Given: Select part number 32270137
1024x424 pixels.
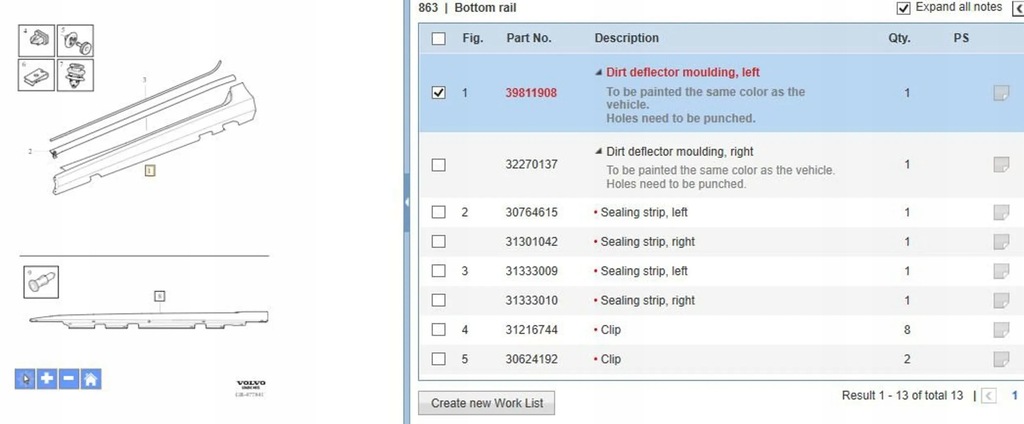Looking at the screenshot, I should (x=532, y=165).
